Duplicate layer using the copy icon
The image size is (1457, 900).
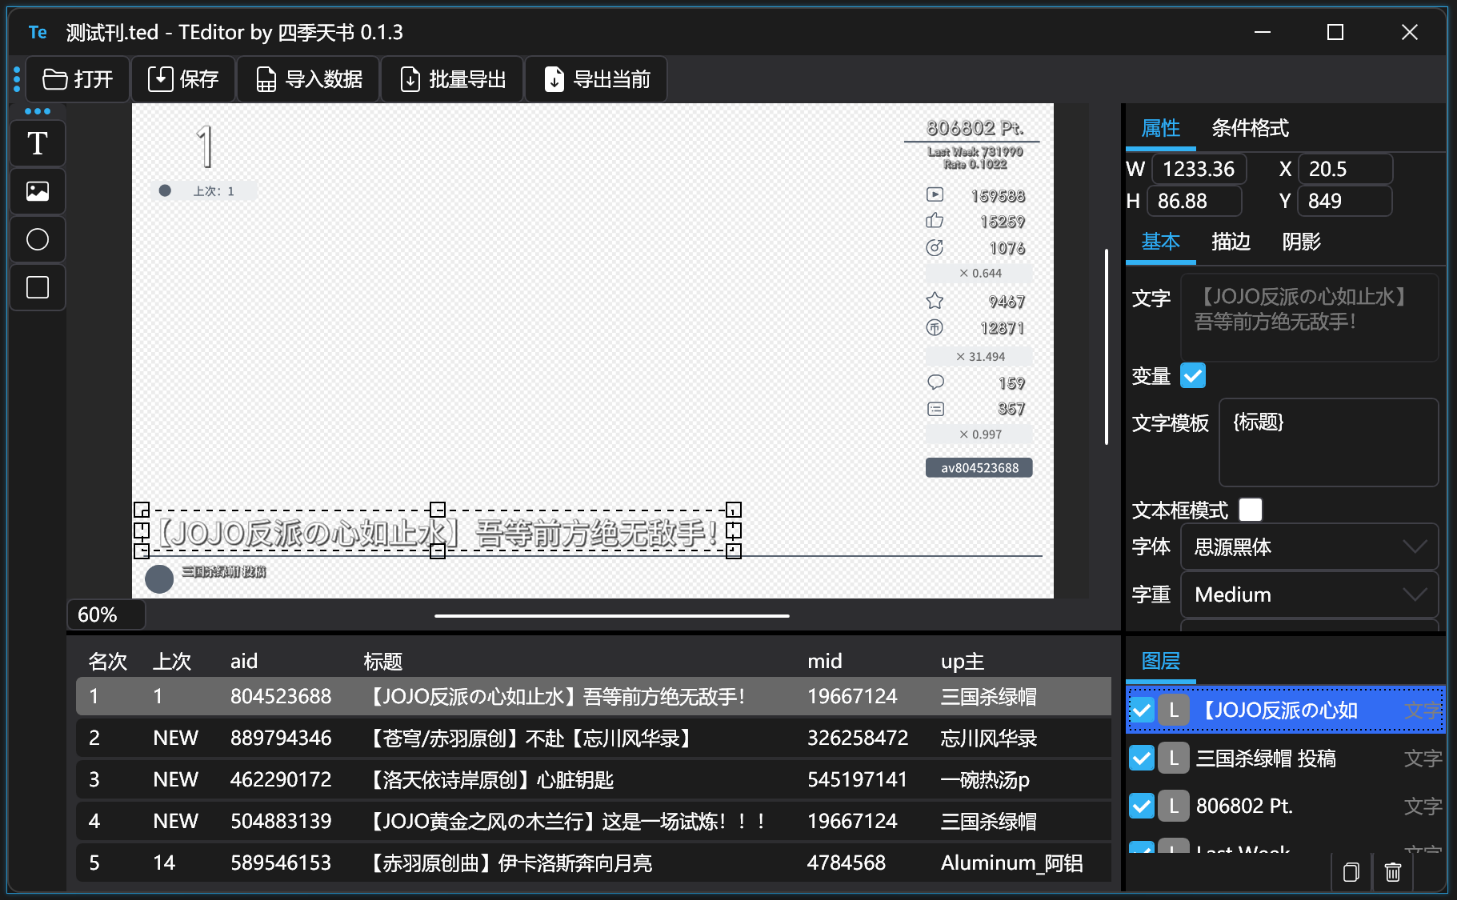click(1351, 872)
